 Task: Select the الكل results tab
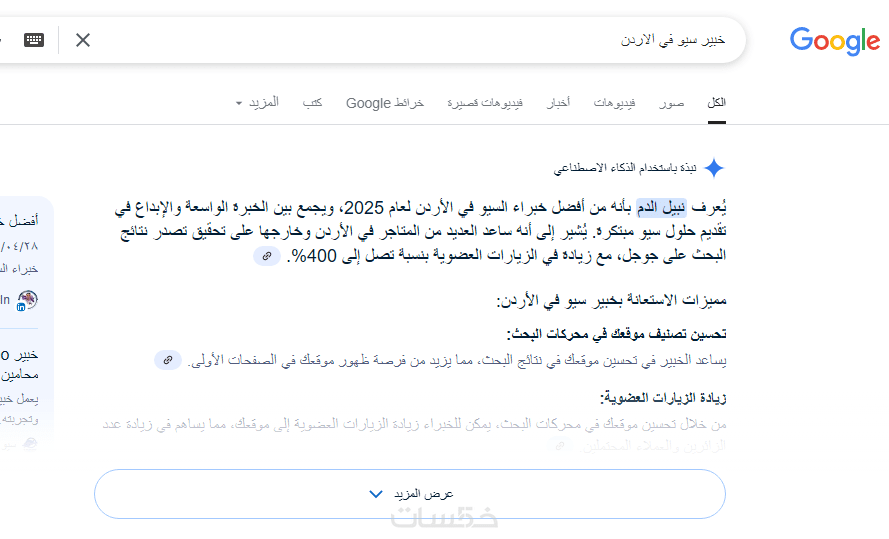point(717,103)
